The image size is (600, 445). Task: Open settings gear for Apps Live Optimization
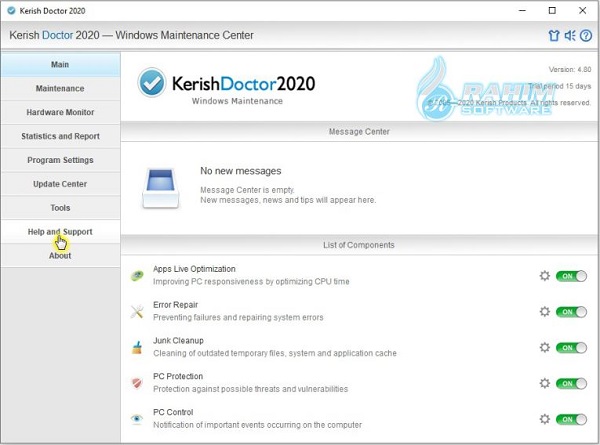(x=545, y=275)
